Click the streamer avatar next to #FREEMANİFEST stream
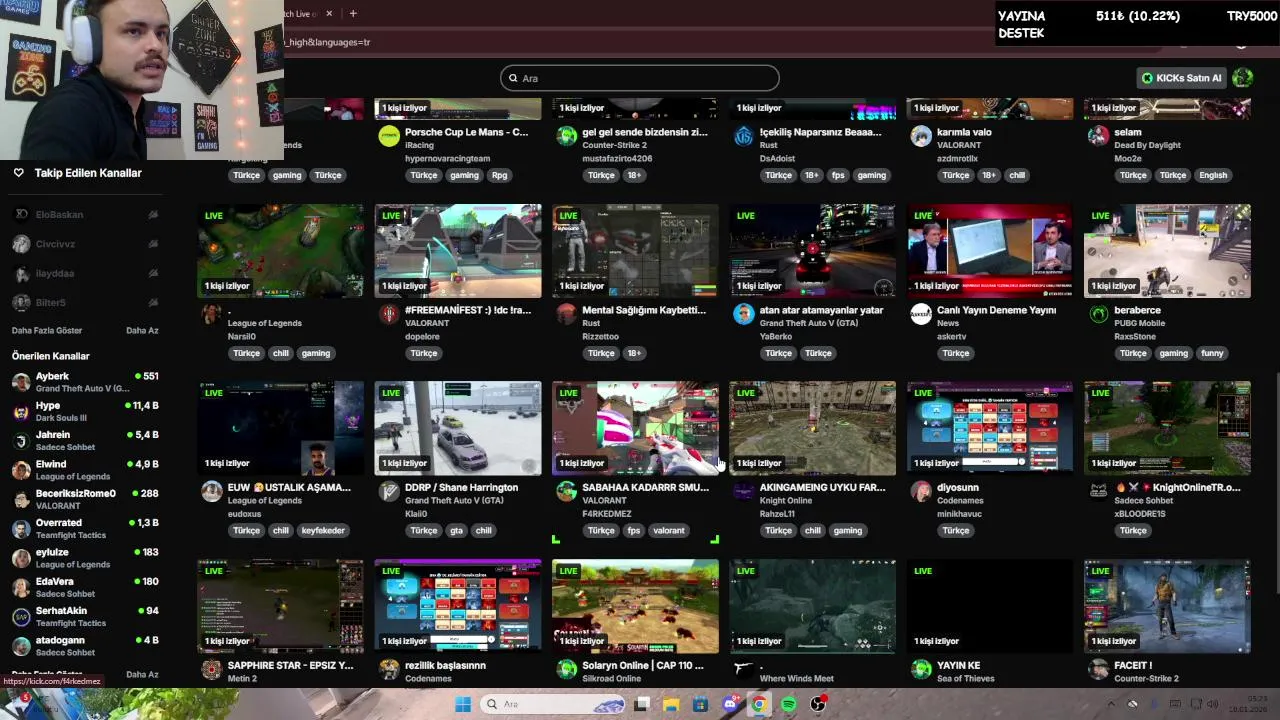The height and width of the screenshot is (720, 1280). coord(389,315)
